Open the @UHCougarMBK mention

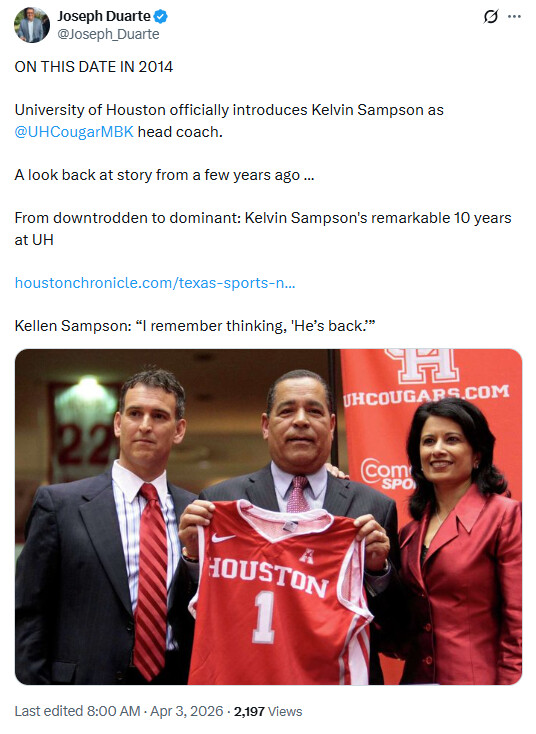pyautogui.click(x=74, y=132)
